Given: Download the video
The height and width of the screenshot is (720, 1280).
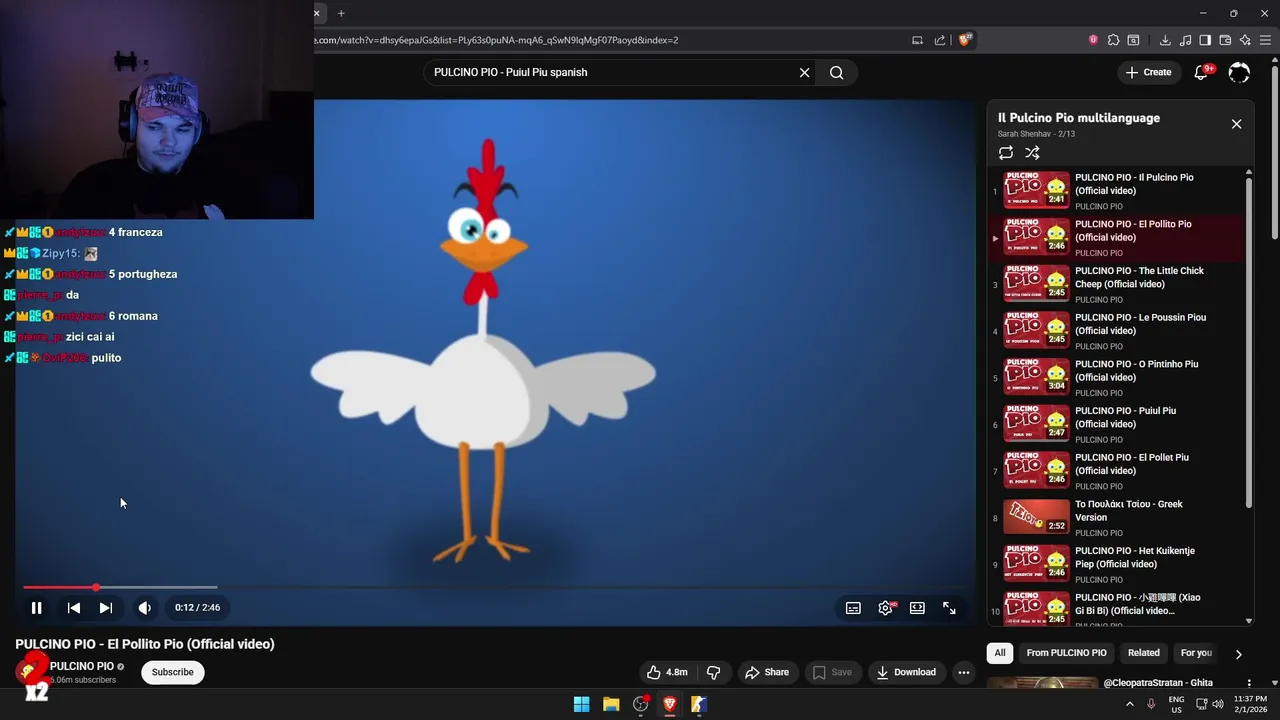Looking at the screenshot, I should tap(906, 672).
